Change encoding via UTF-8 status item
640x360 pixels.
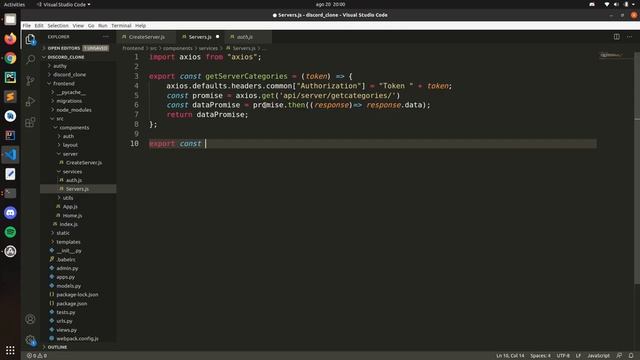click(563, 356)
